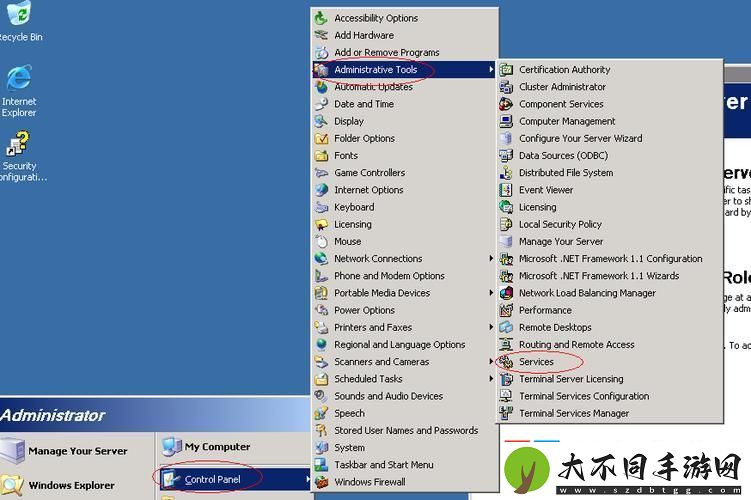Click the Folder Options icon
This screenshot has width=751, height=500.
[x=321, y=138]
